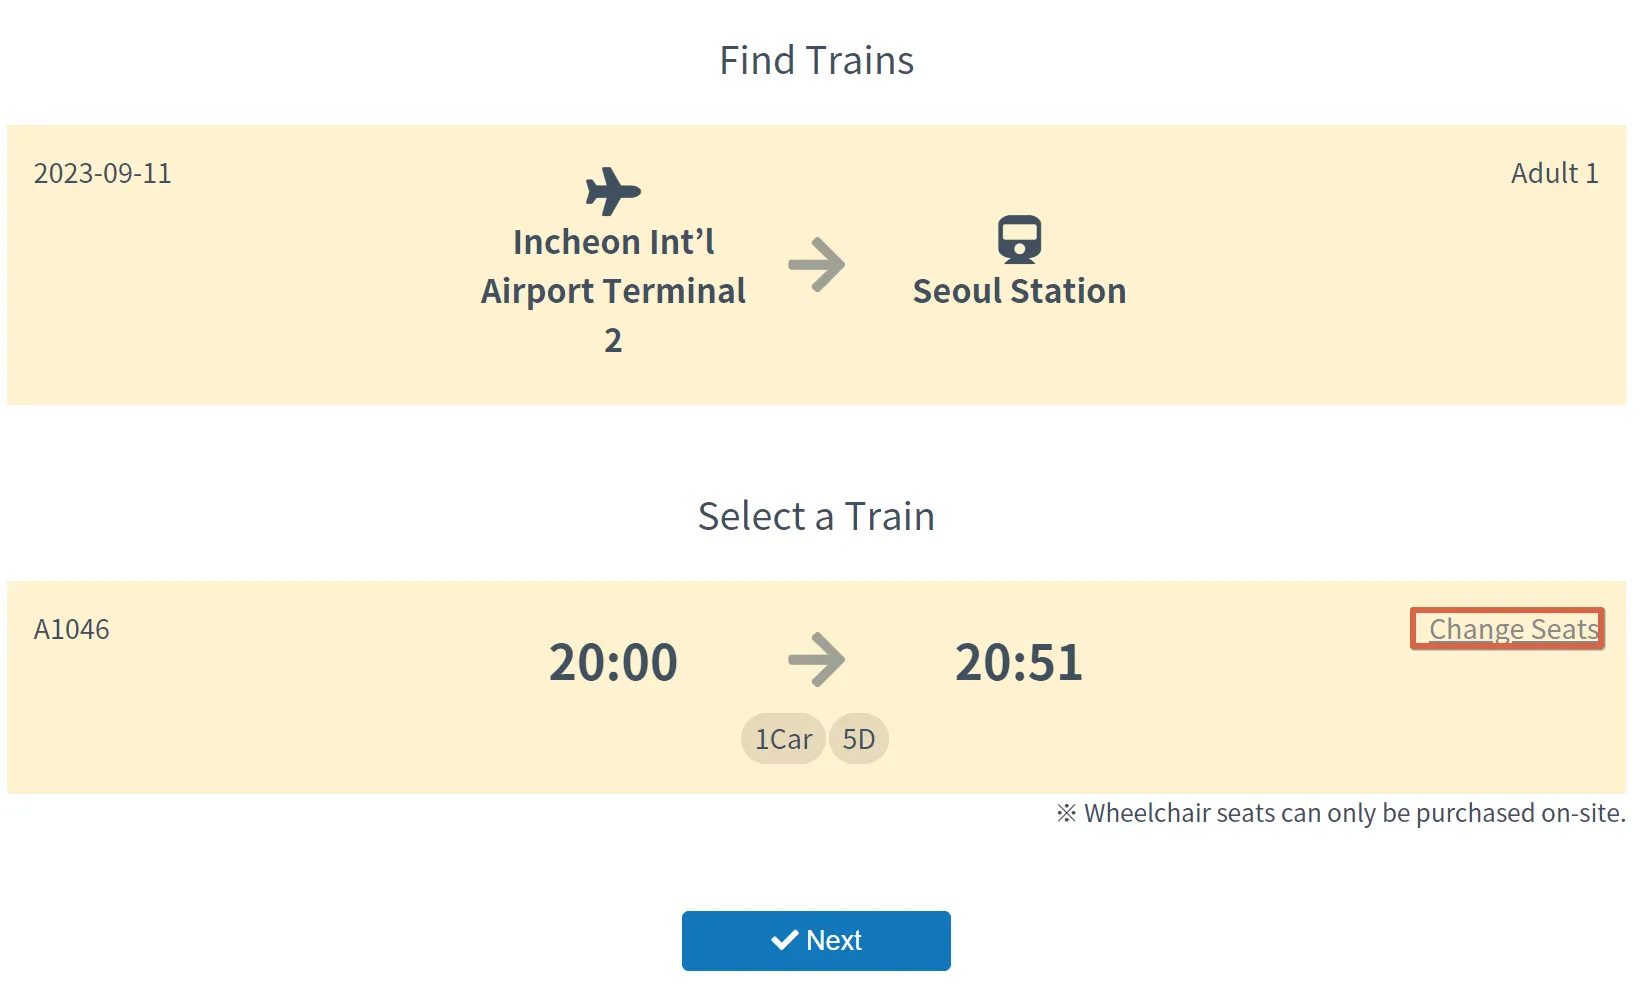Click the airplane icon above Incheon Airport

[x=612, y=191]
